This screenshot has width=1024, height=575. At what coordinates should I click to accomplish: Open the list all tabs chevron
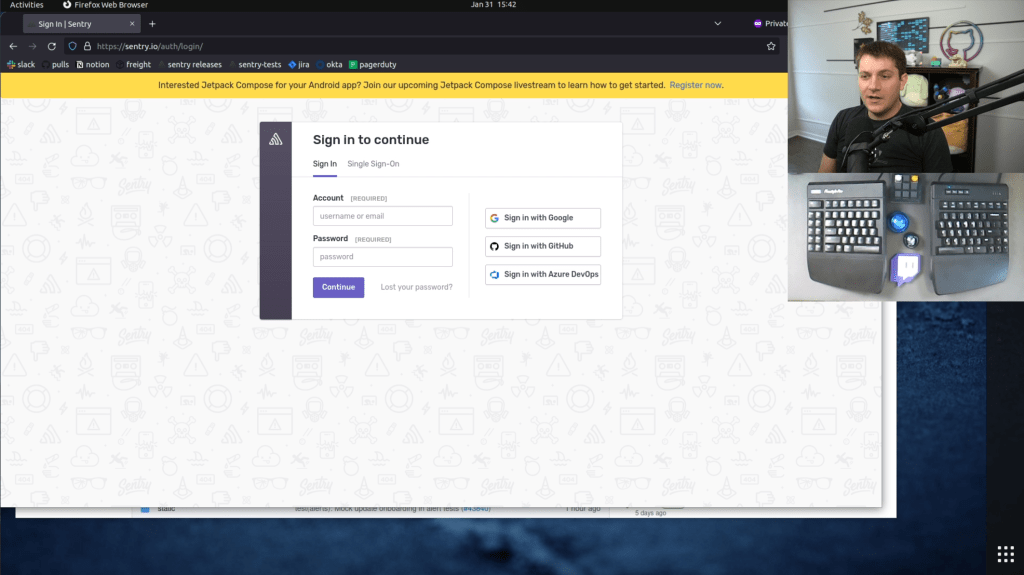pos(718,24)
